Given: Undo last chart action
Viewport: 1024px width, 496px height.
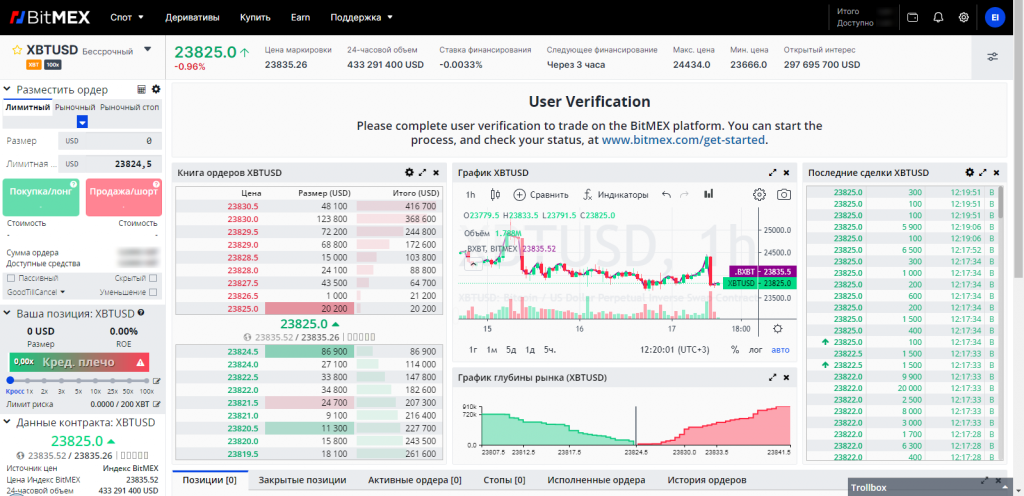Looking at the screenshot, I should (x=667, y=194).
